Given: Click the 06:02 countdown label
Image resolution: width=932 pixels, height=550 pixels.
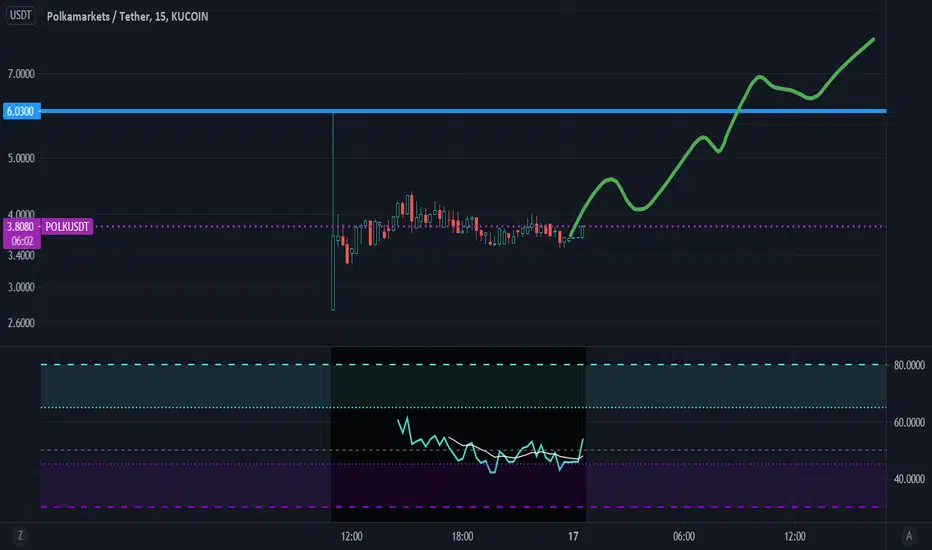Looking at the screenshot, I should click(22, 241).
